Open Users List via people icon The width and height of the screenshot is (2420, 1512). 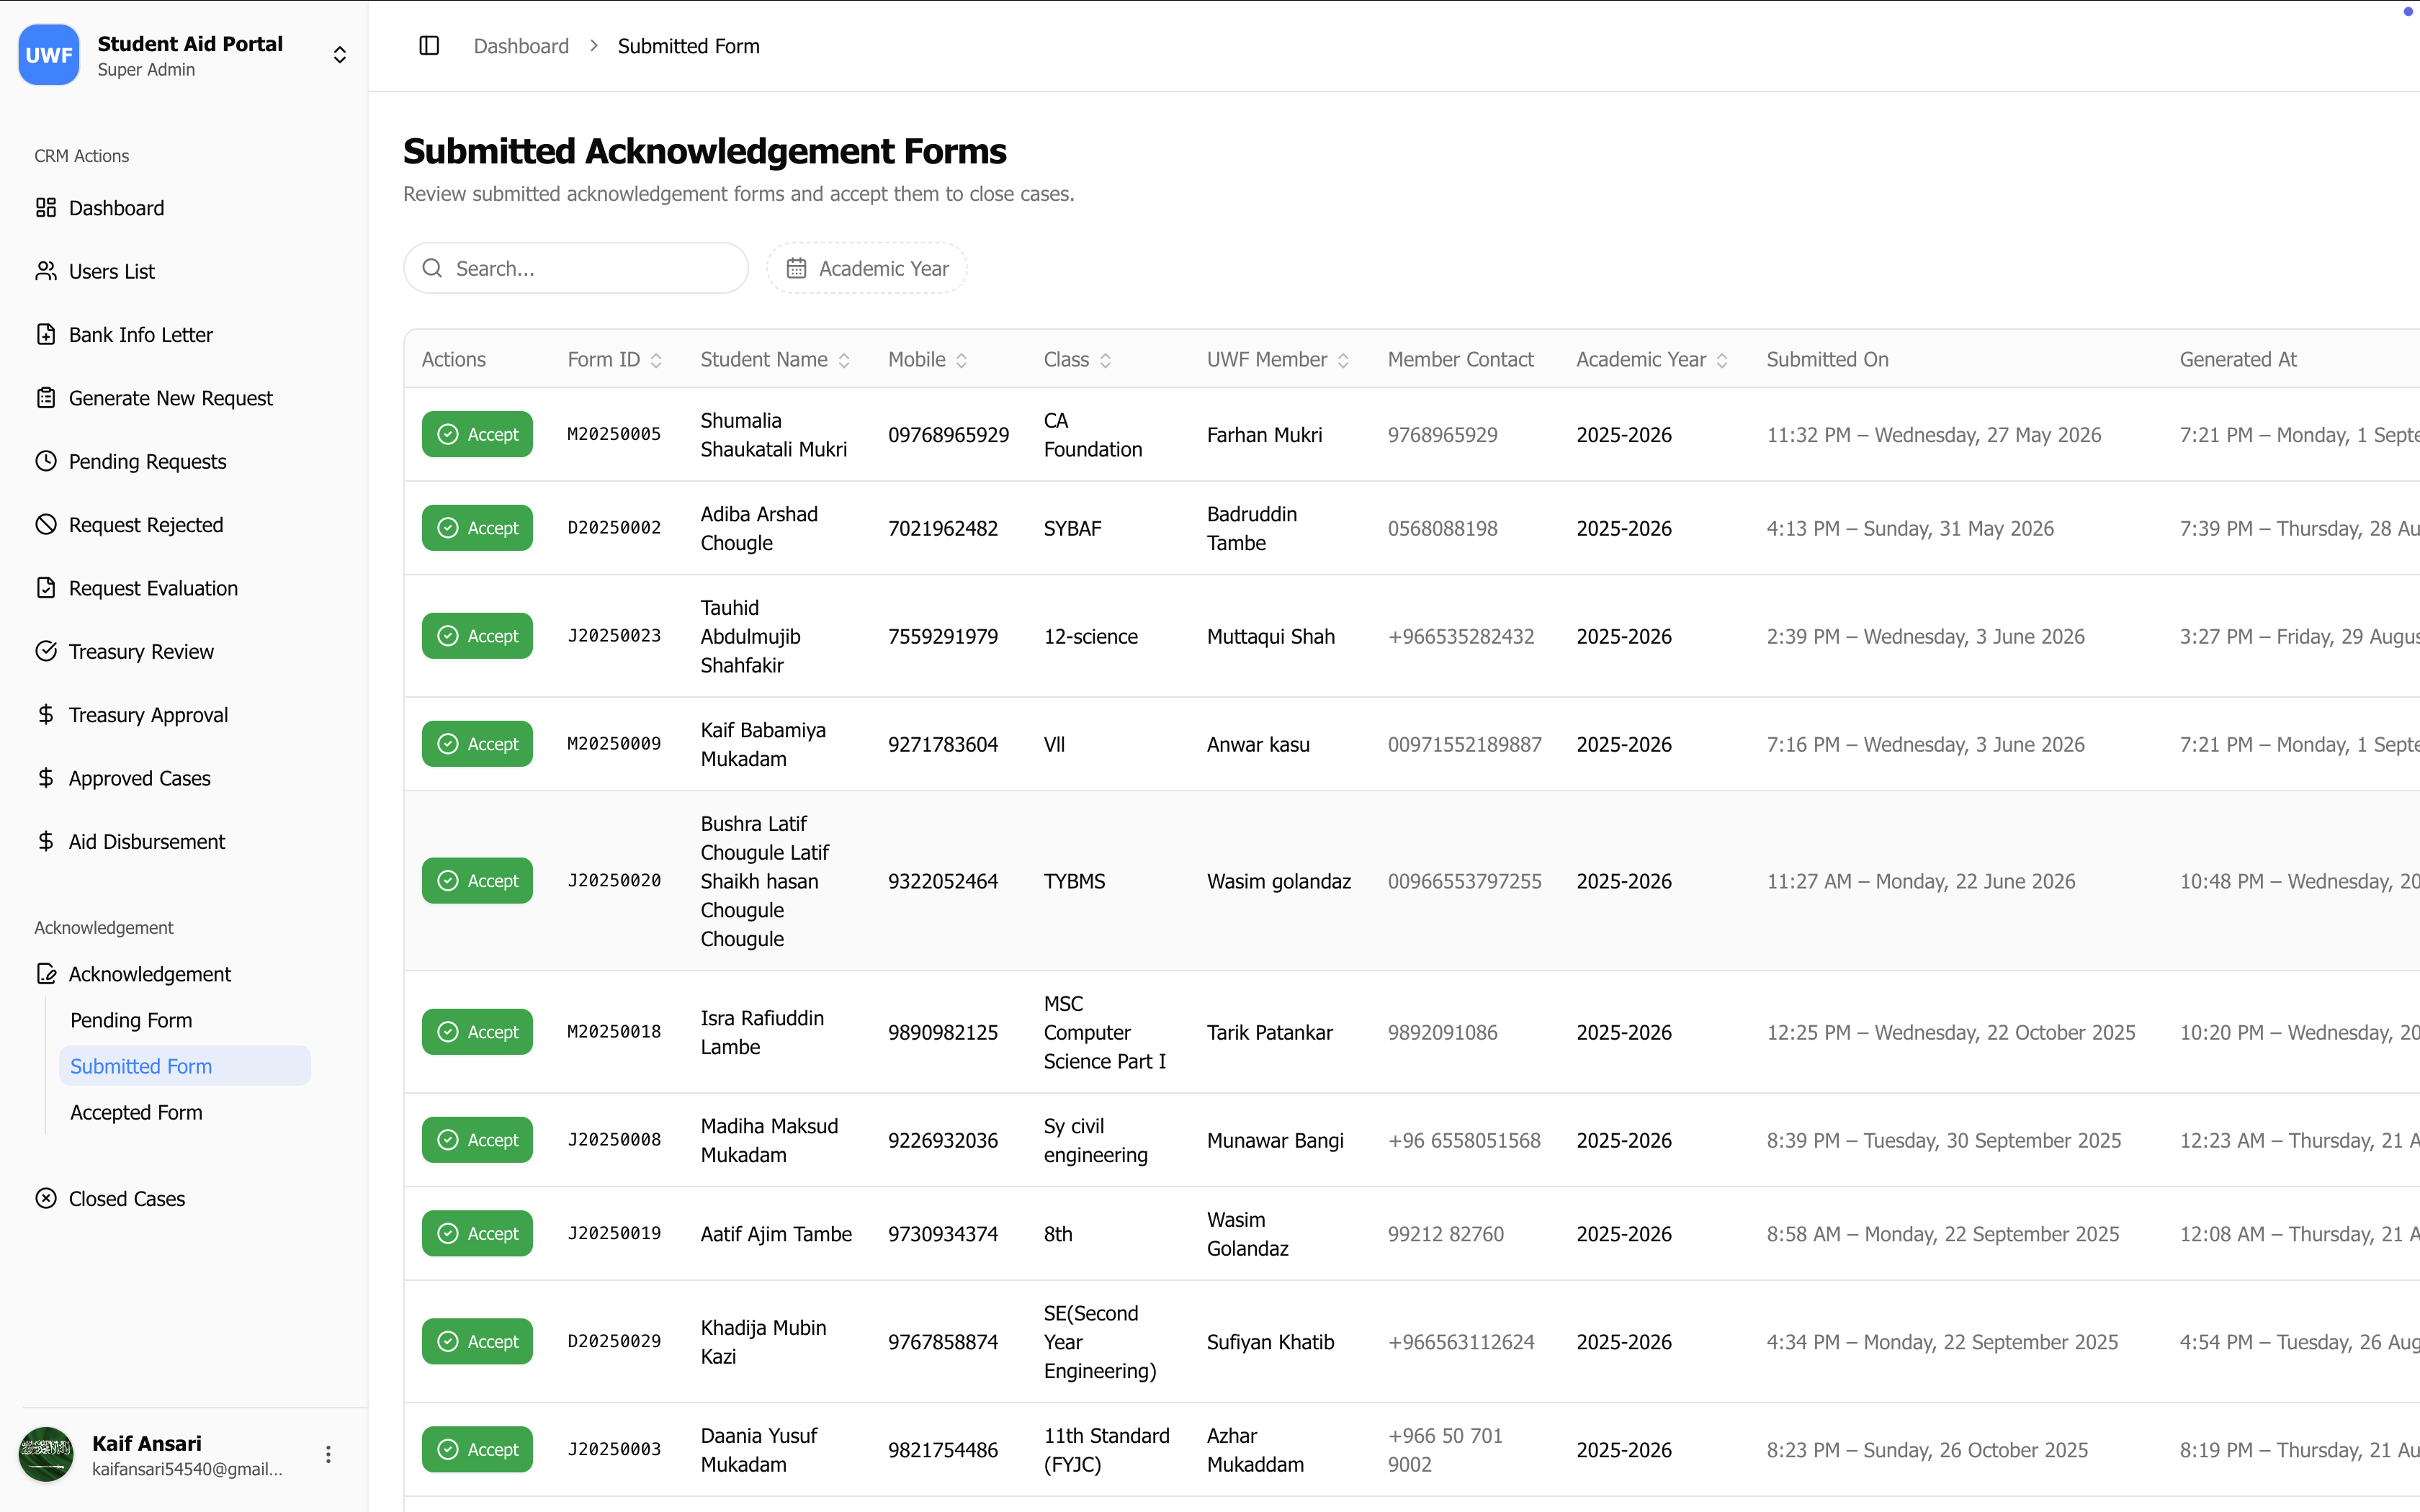coord(46,271)
